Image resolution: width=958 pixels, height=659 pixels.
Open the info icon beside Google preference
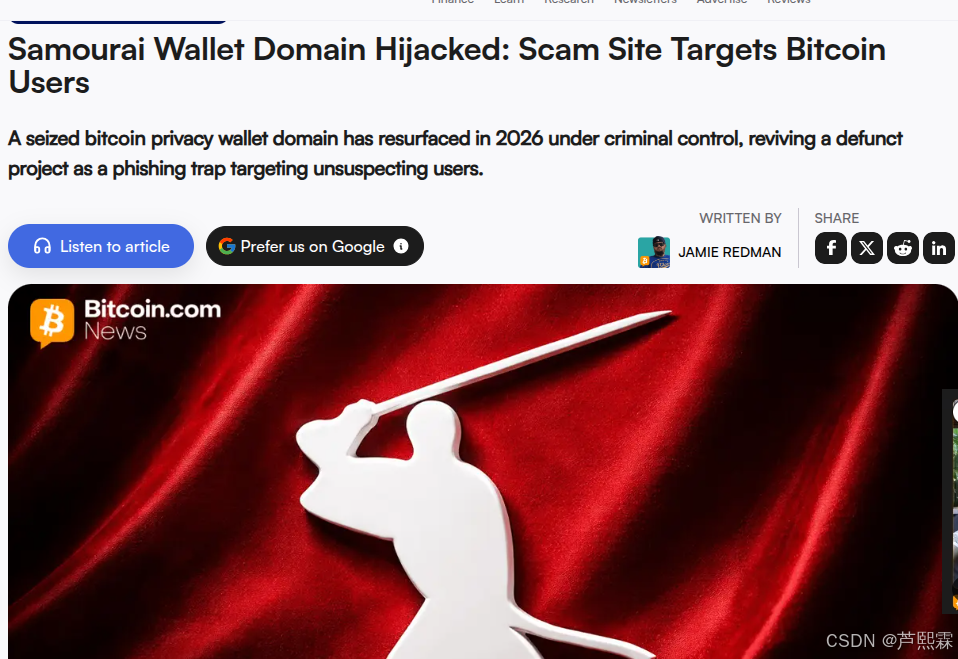tap(401, 246)
